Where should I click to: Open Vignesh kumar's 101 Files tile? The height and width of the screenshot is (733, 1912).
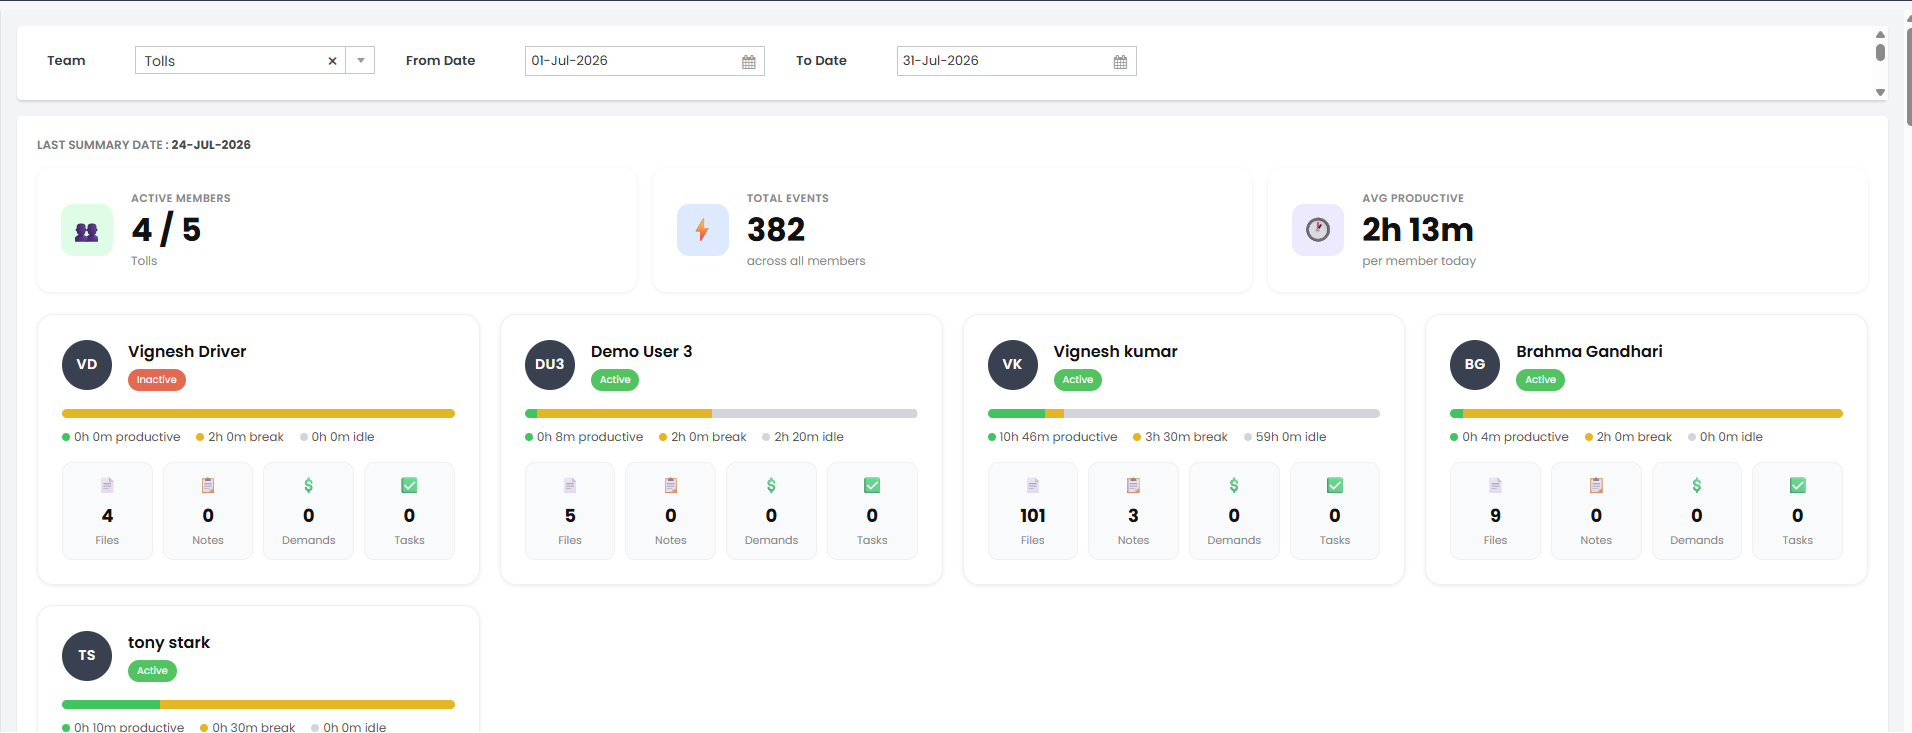pos(1033,511)
